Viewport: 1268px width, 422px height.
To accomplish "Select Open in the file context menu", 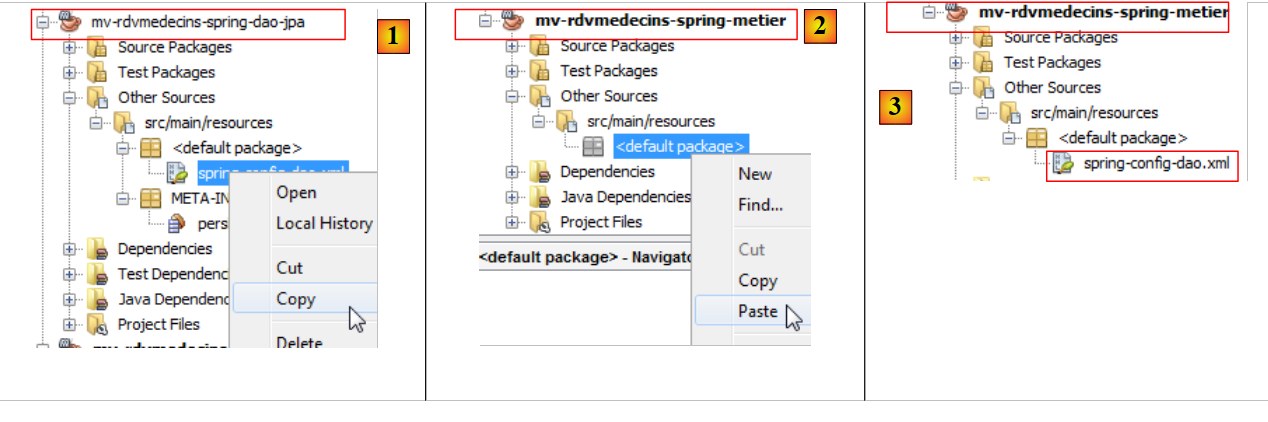I will point(296,192).
